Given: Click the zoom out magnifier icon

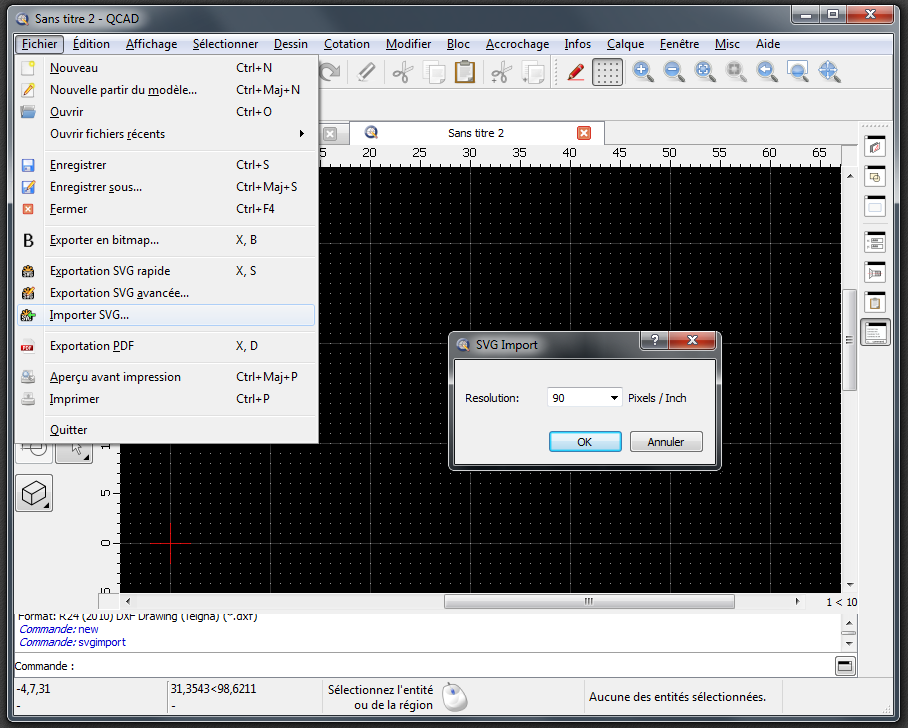Looking at the screenshot, I should 674,71.
